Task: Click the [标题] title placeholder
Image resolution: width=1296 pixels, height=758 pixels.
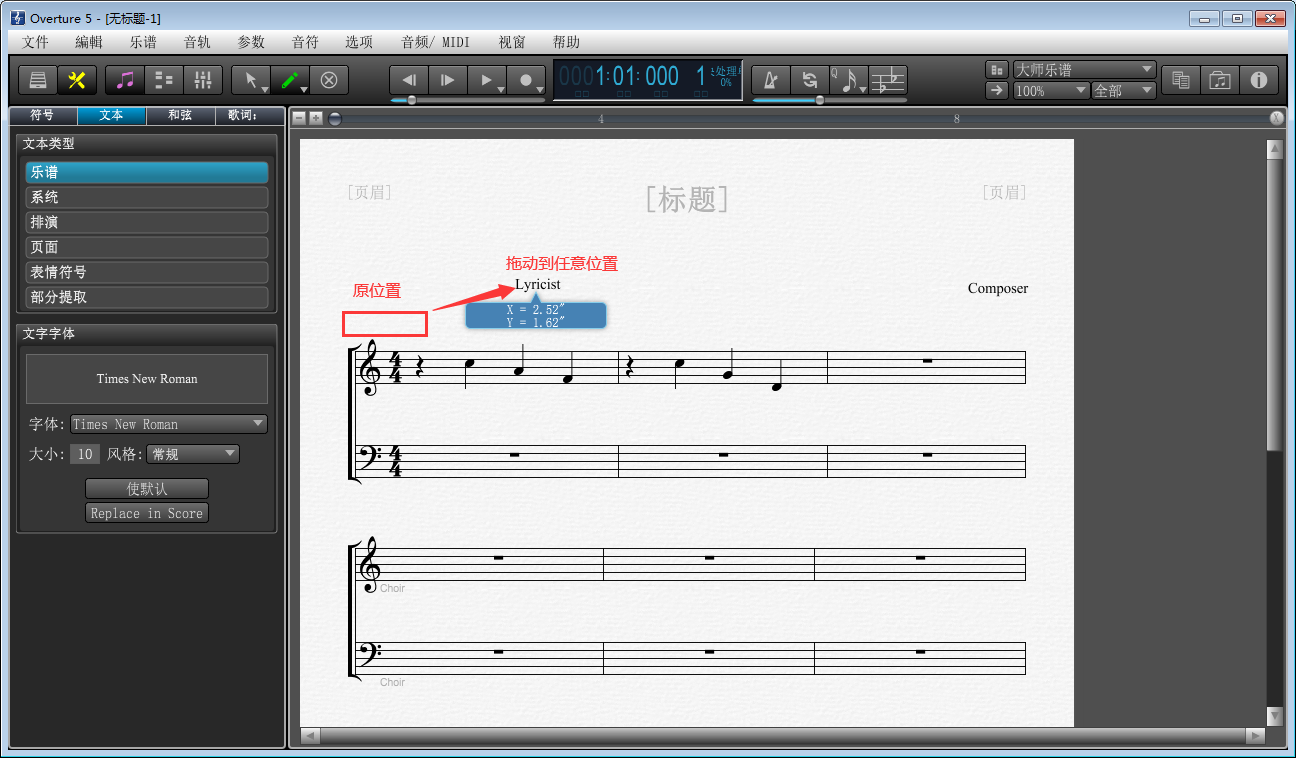Action: [688, 199]
